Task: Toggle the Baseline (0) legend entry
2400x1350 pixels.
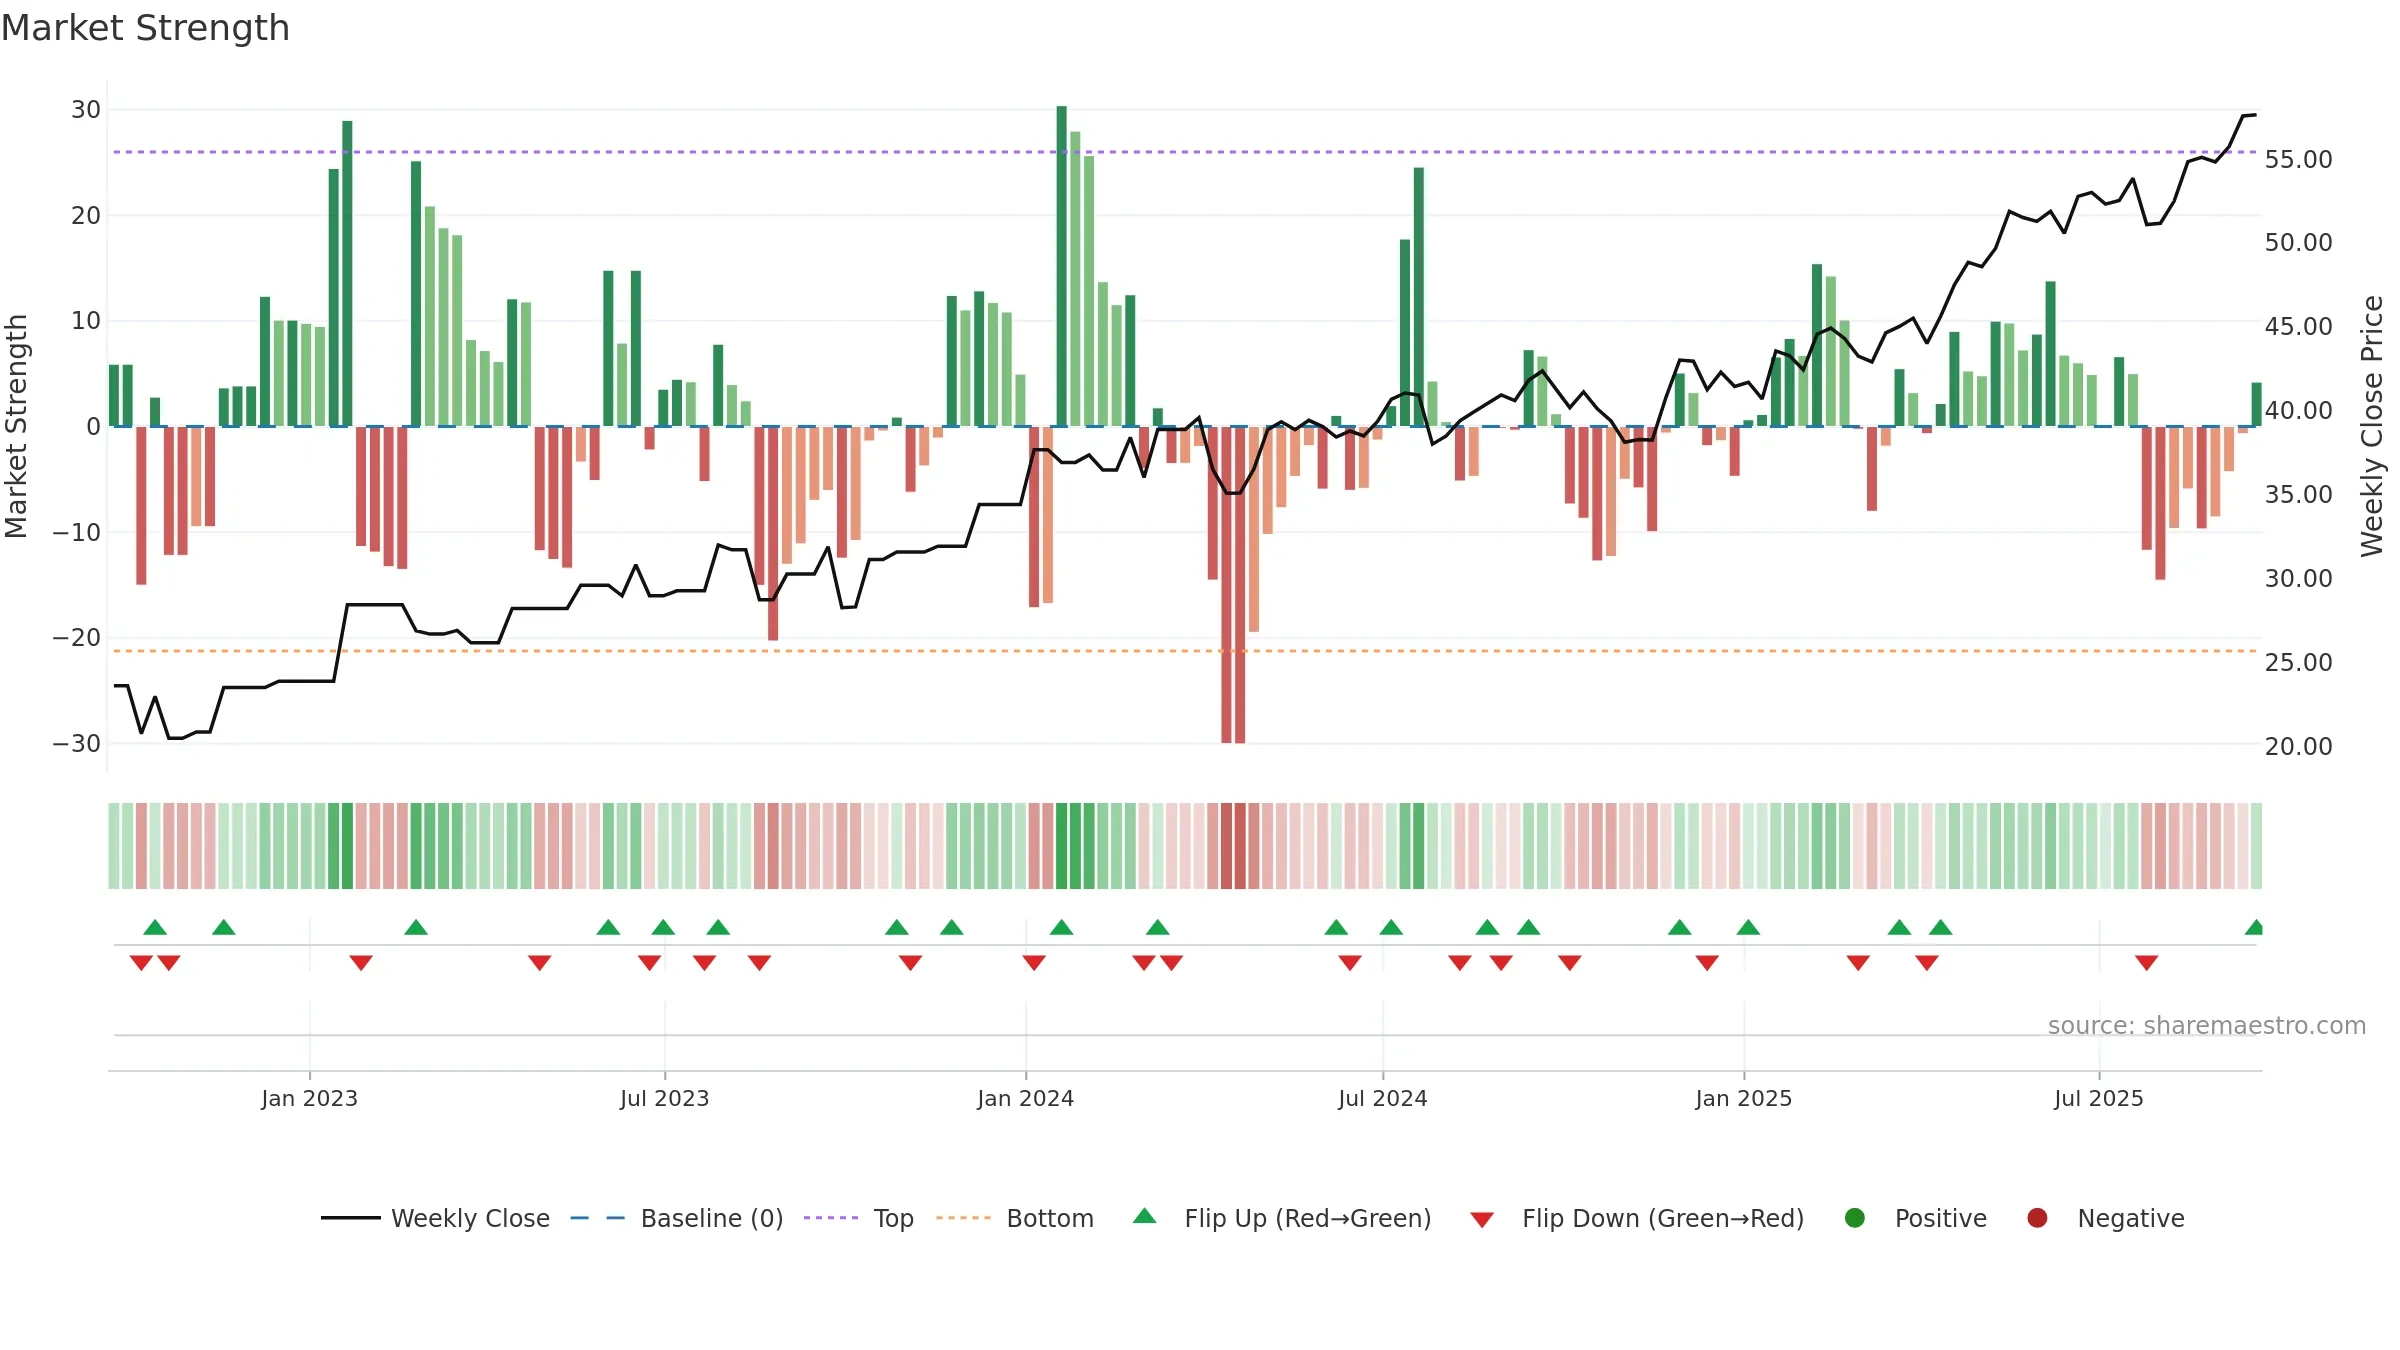Action: (x=677, y=1218)
